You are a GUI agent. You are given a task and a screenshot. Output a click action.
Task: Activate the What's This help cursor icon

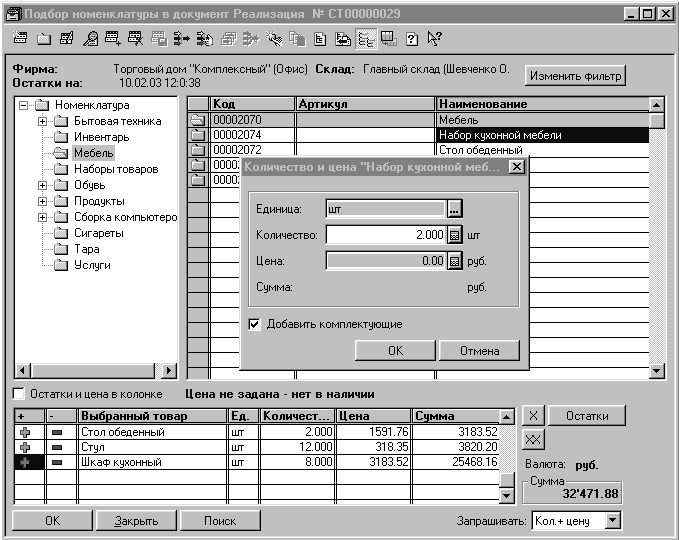pos(434,39)
